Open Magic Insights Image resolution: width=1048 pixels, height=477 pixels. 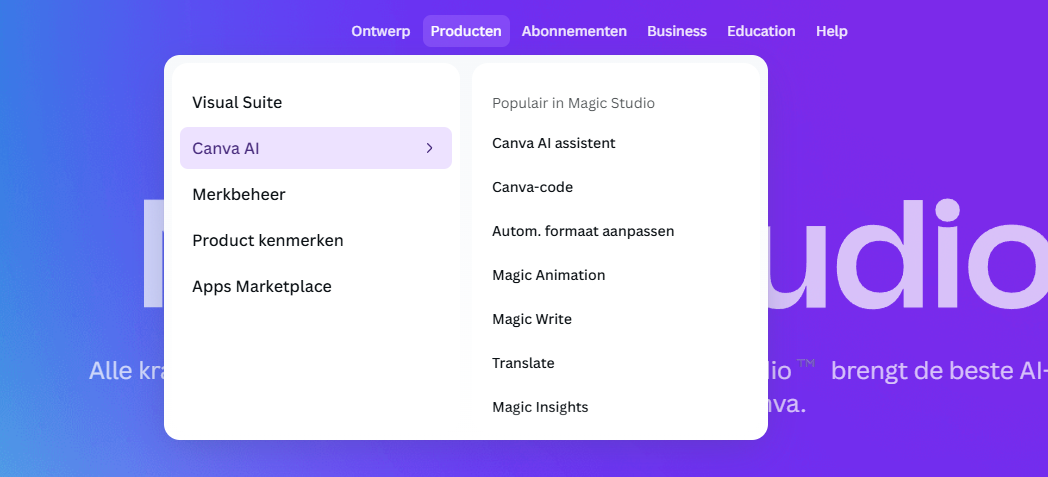tap(540, 407)
